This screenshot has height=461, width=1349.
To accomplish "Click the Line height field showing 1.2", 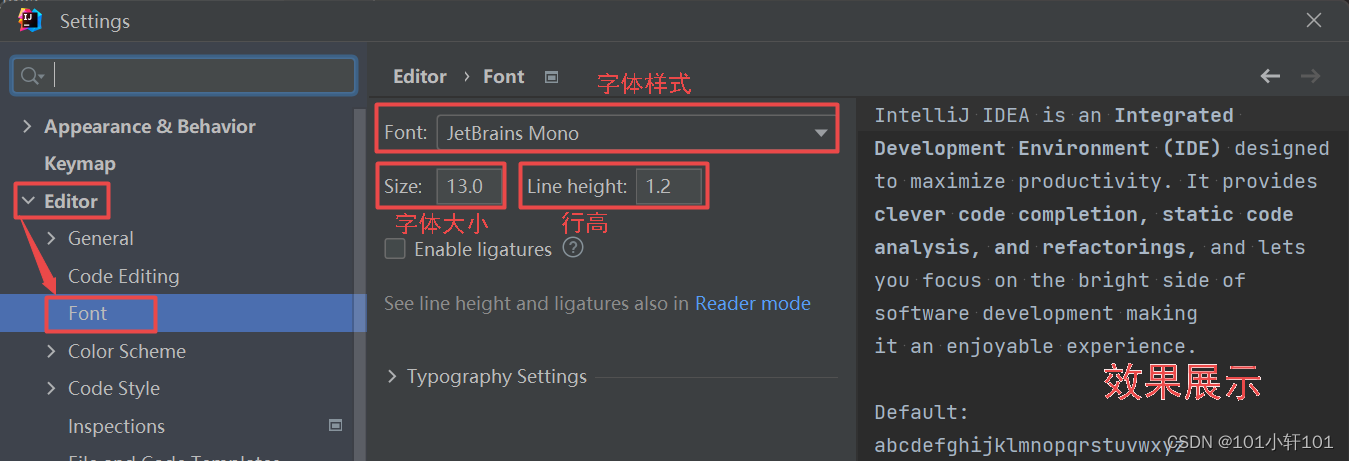I will (x=668, y=186).
